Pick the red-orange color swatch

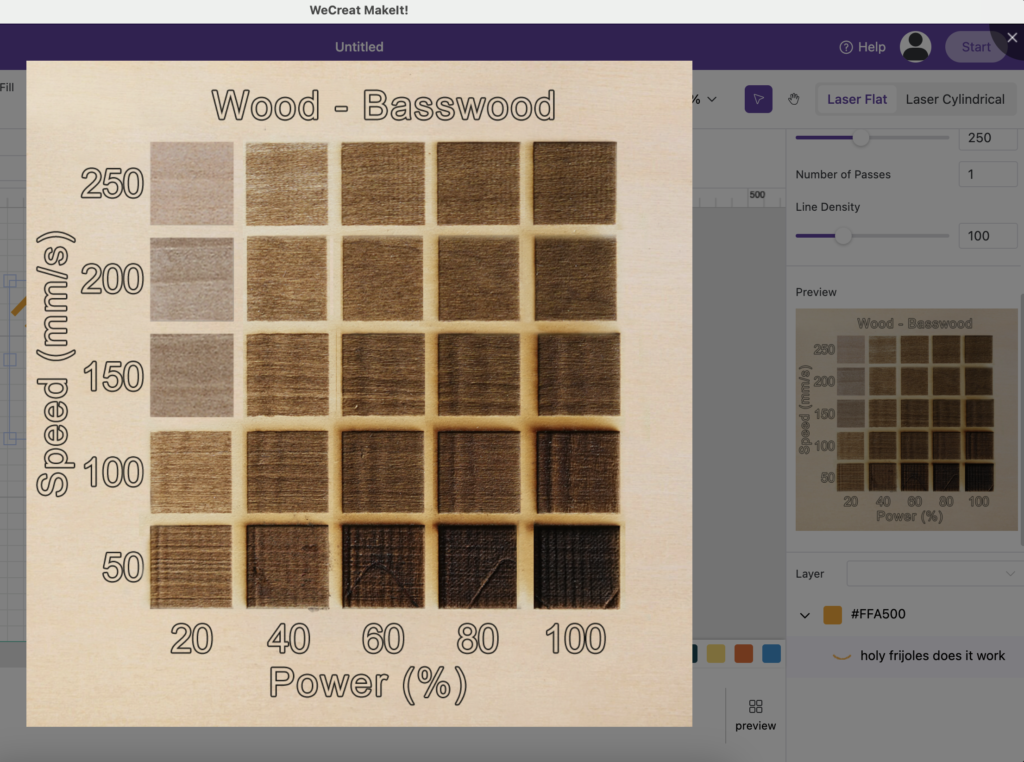pyautogui.click(x=743, y=653)
